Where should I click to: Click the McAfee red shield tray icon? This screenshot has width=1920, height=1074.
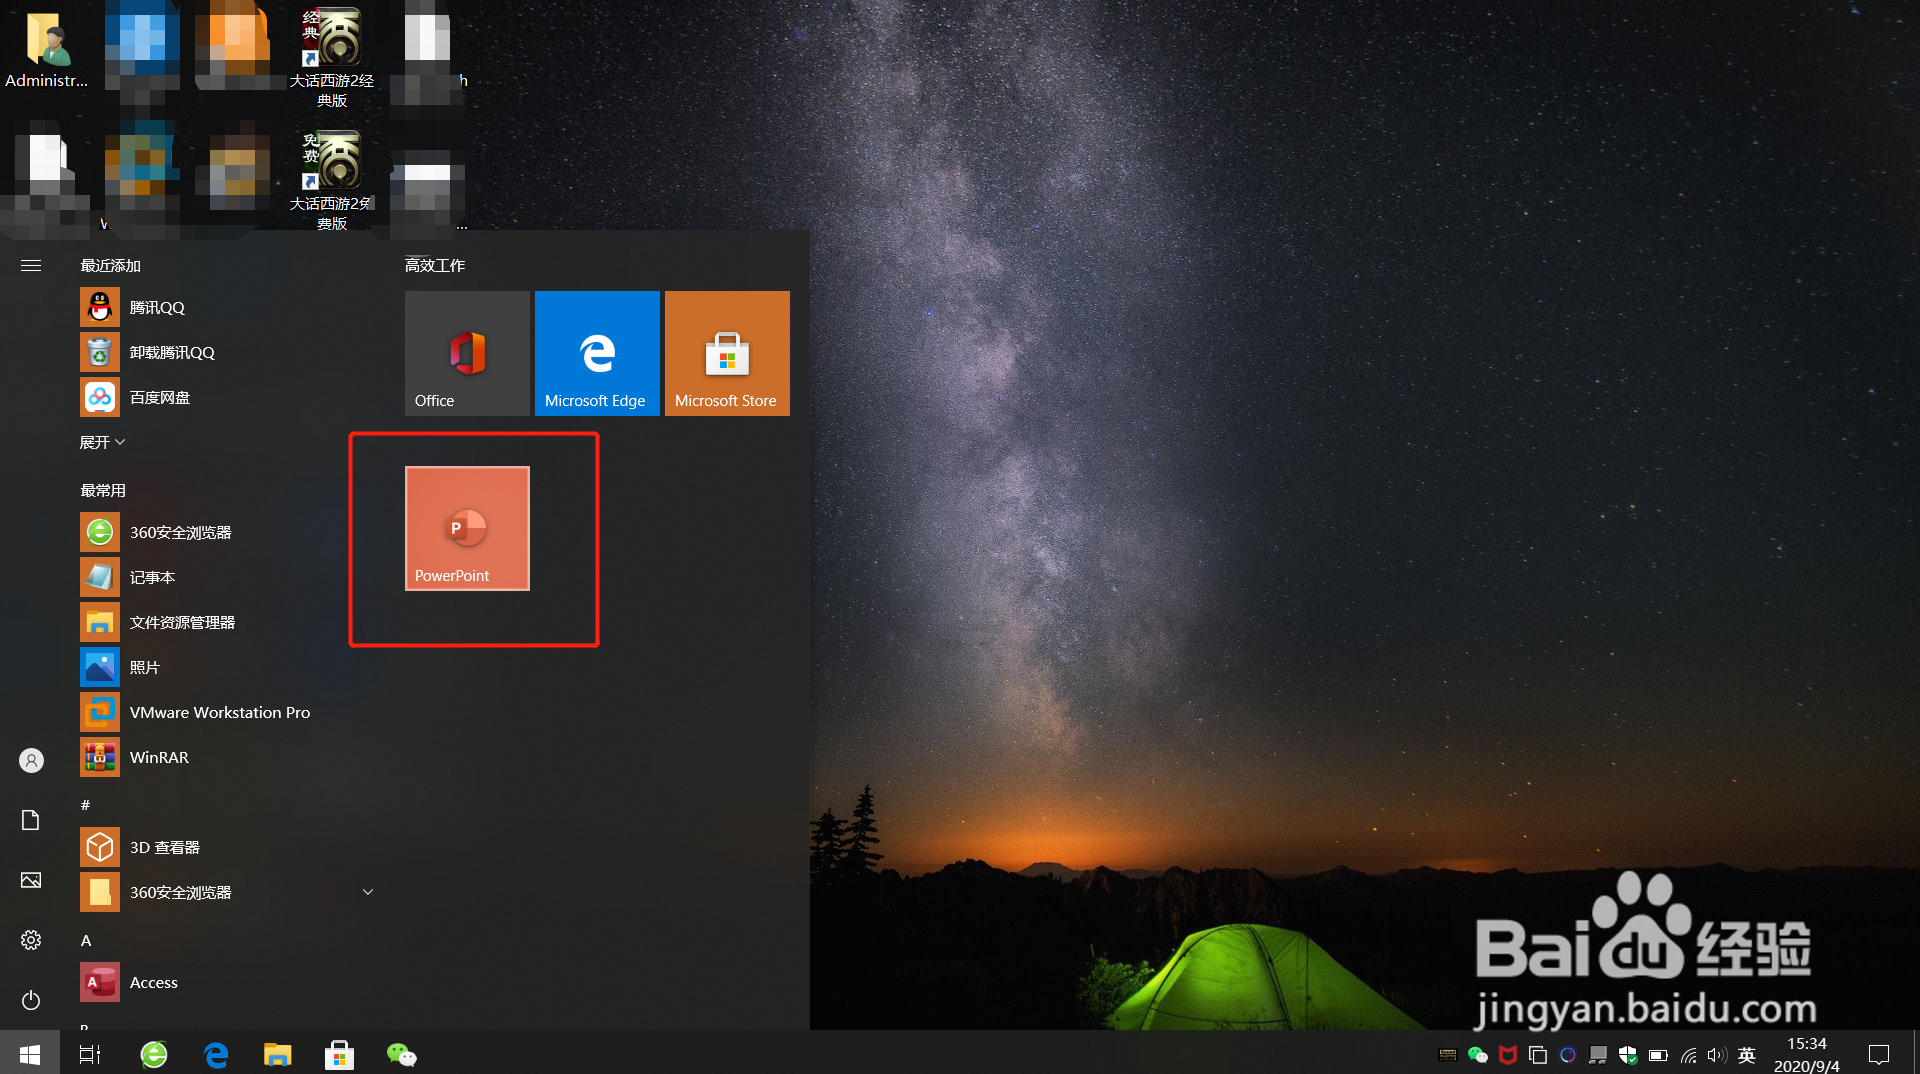click(1508, 1055)
